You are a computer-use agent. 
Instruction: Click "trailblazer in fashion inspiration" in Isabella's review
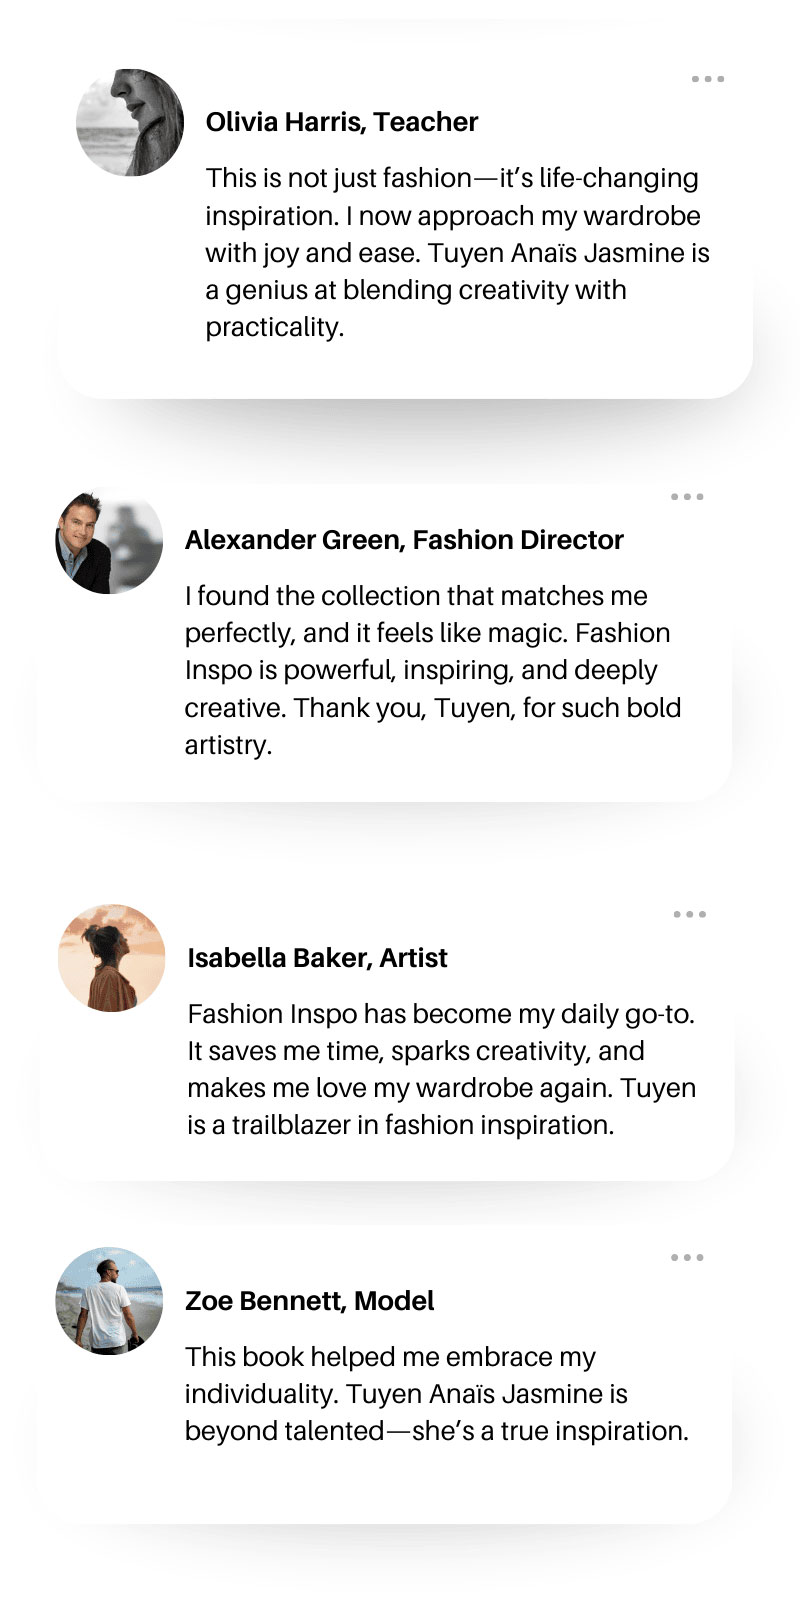click(x=422, y=1125)
